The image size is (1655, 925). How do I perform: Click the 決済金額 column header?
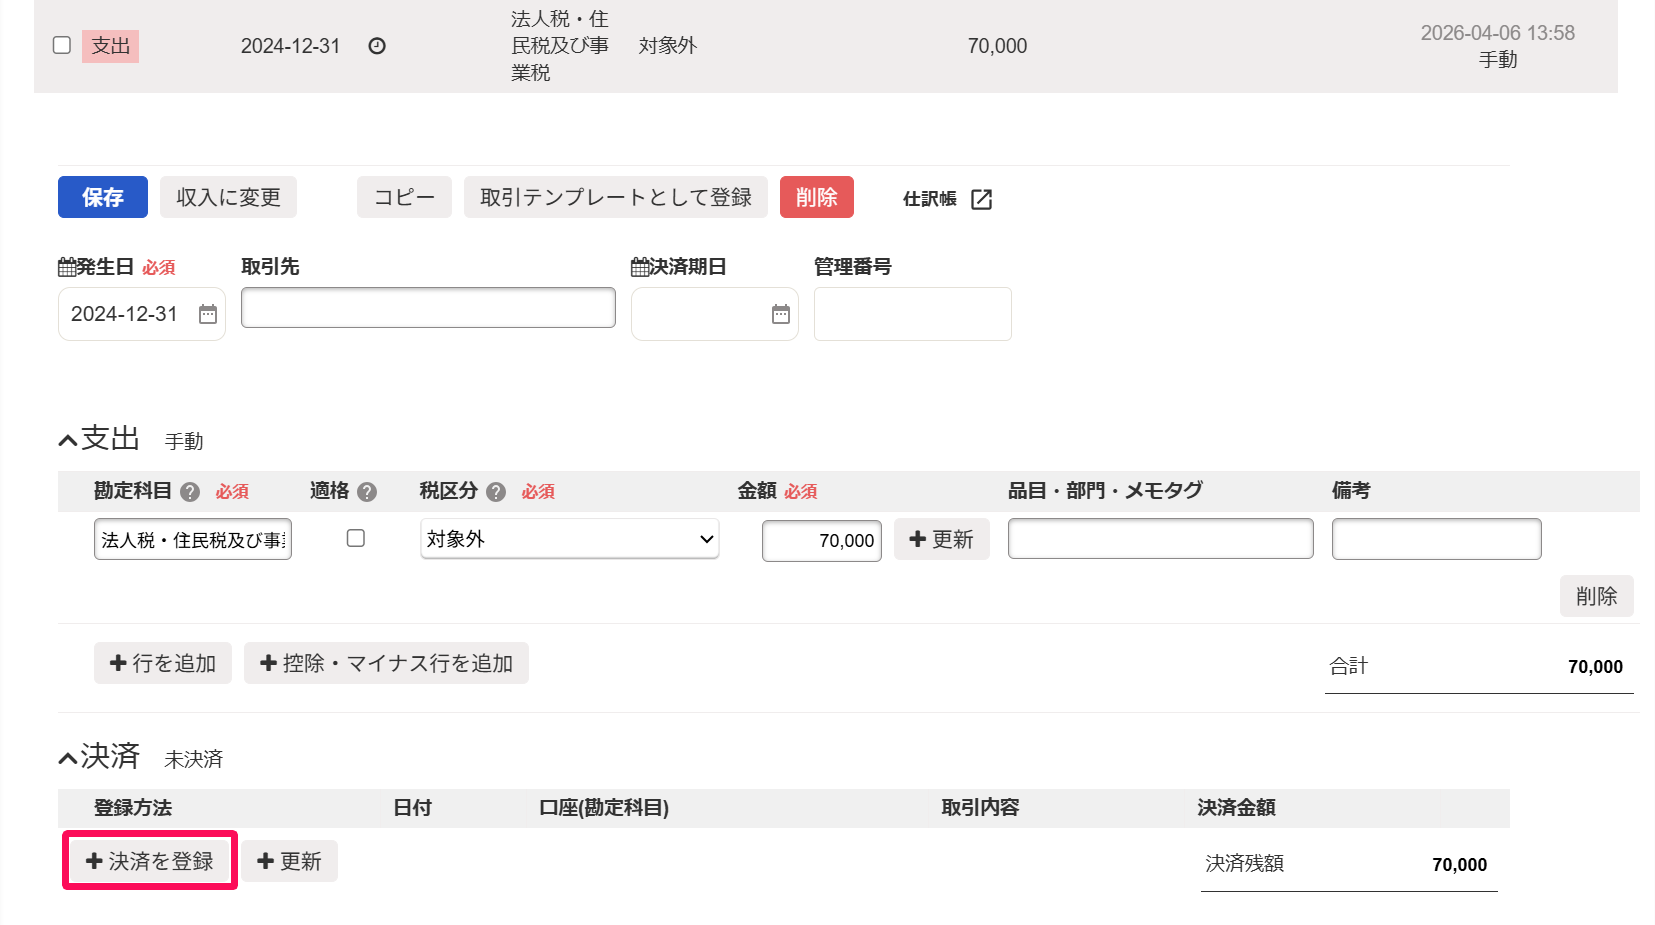tap(1237, 808)
